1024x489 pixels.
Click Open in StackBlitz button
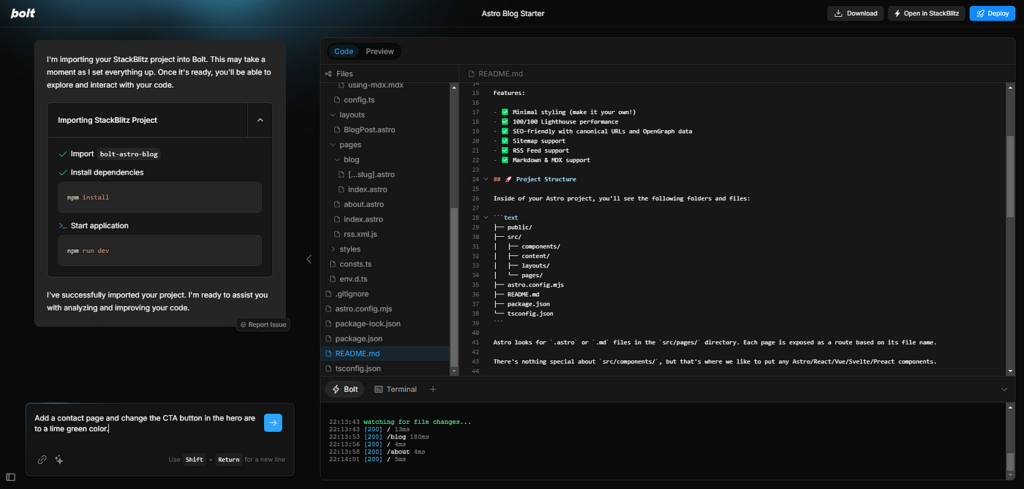[925, 13]
